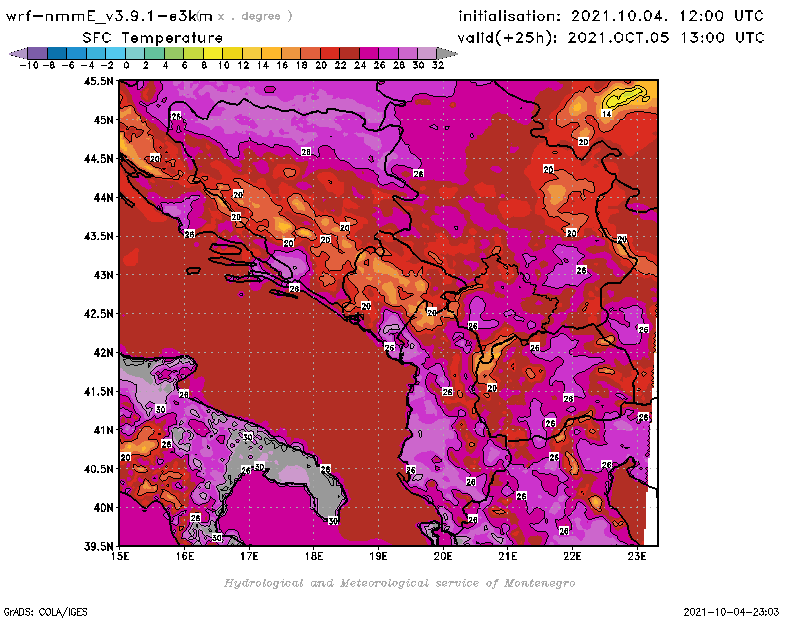Click the 18–20 red-orange legend swatch
The image size is (800, 618).
[x=310, y=53]
